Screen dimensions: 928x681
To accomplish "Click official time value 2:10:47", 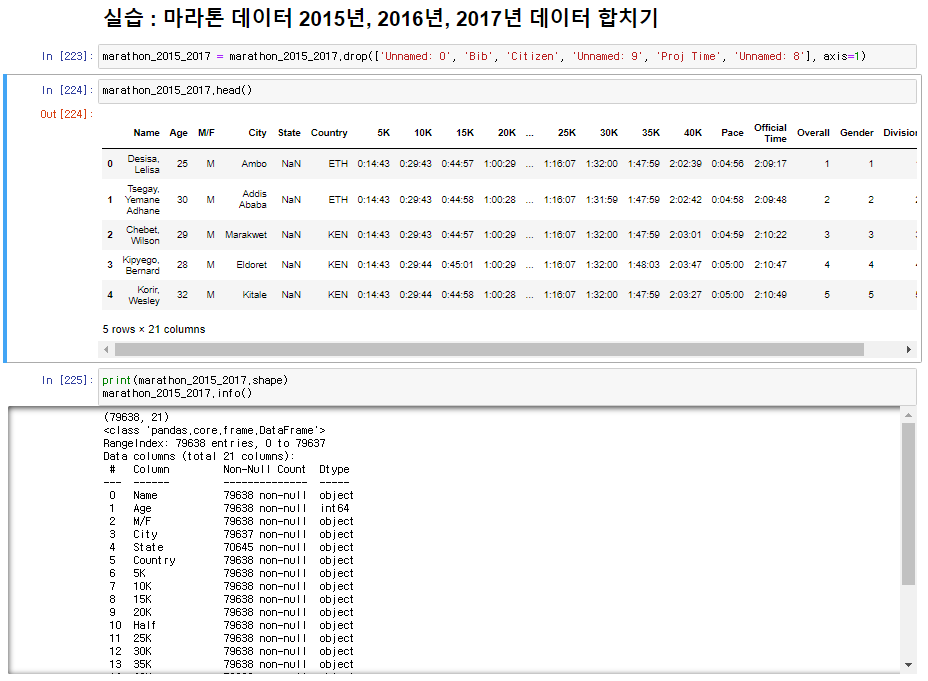I will [x=770, y=265].
